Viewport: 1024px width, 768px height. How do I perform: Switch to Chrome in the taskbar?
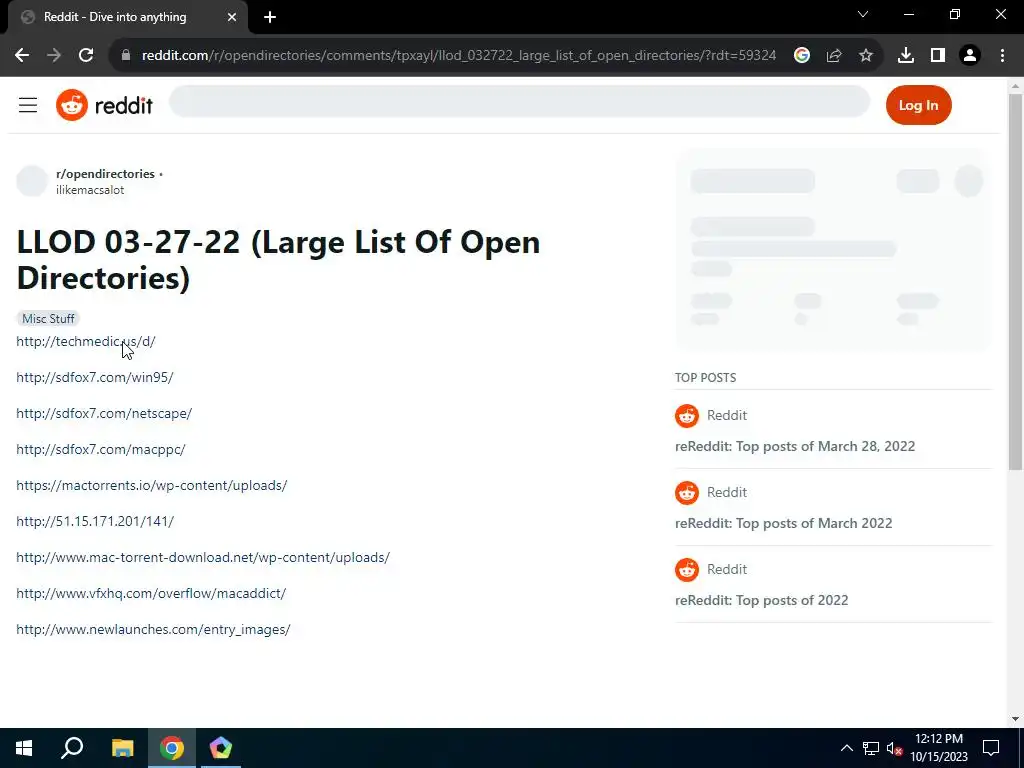click(x=172, y=748)
